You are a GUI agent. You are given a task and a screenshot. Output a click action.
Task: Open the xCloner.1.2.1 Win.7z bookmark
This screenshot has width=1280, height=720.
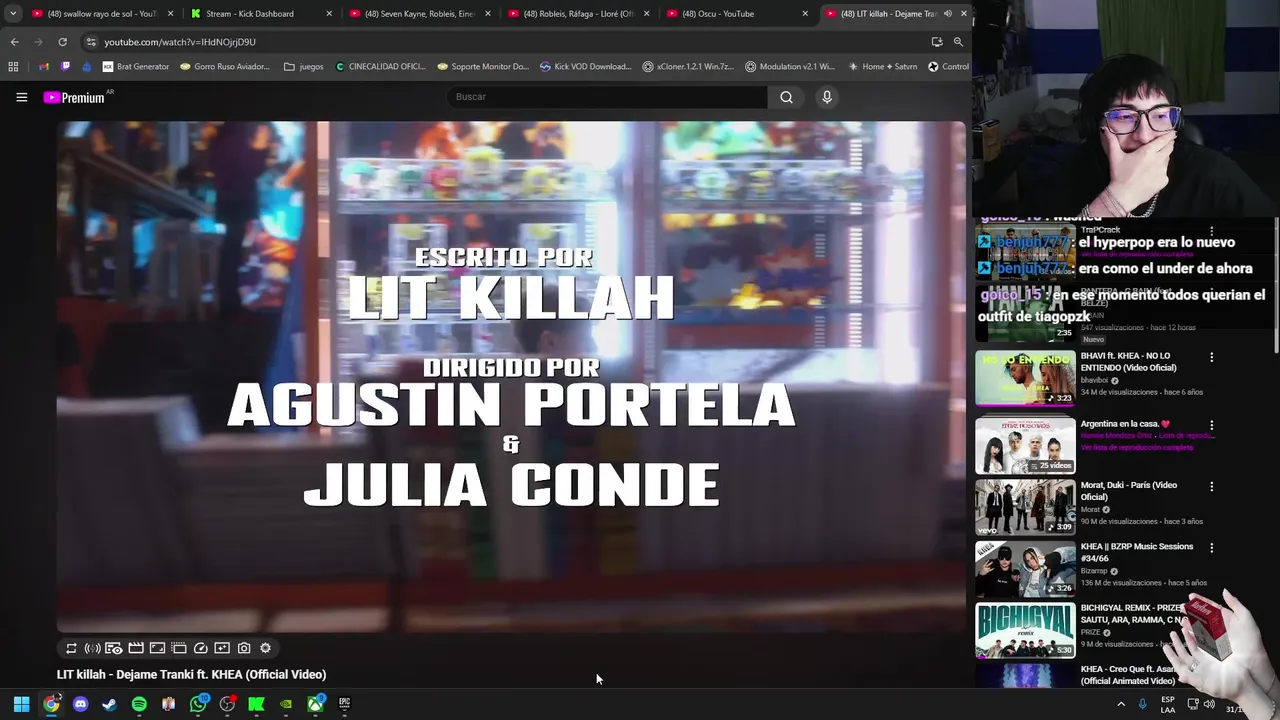pyautogui.click(x=688, y=67)
